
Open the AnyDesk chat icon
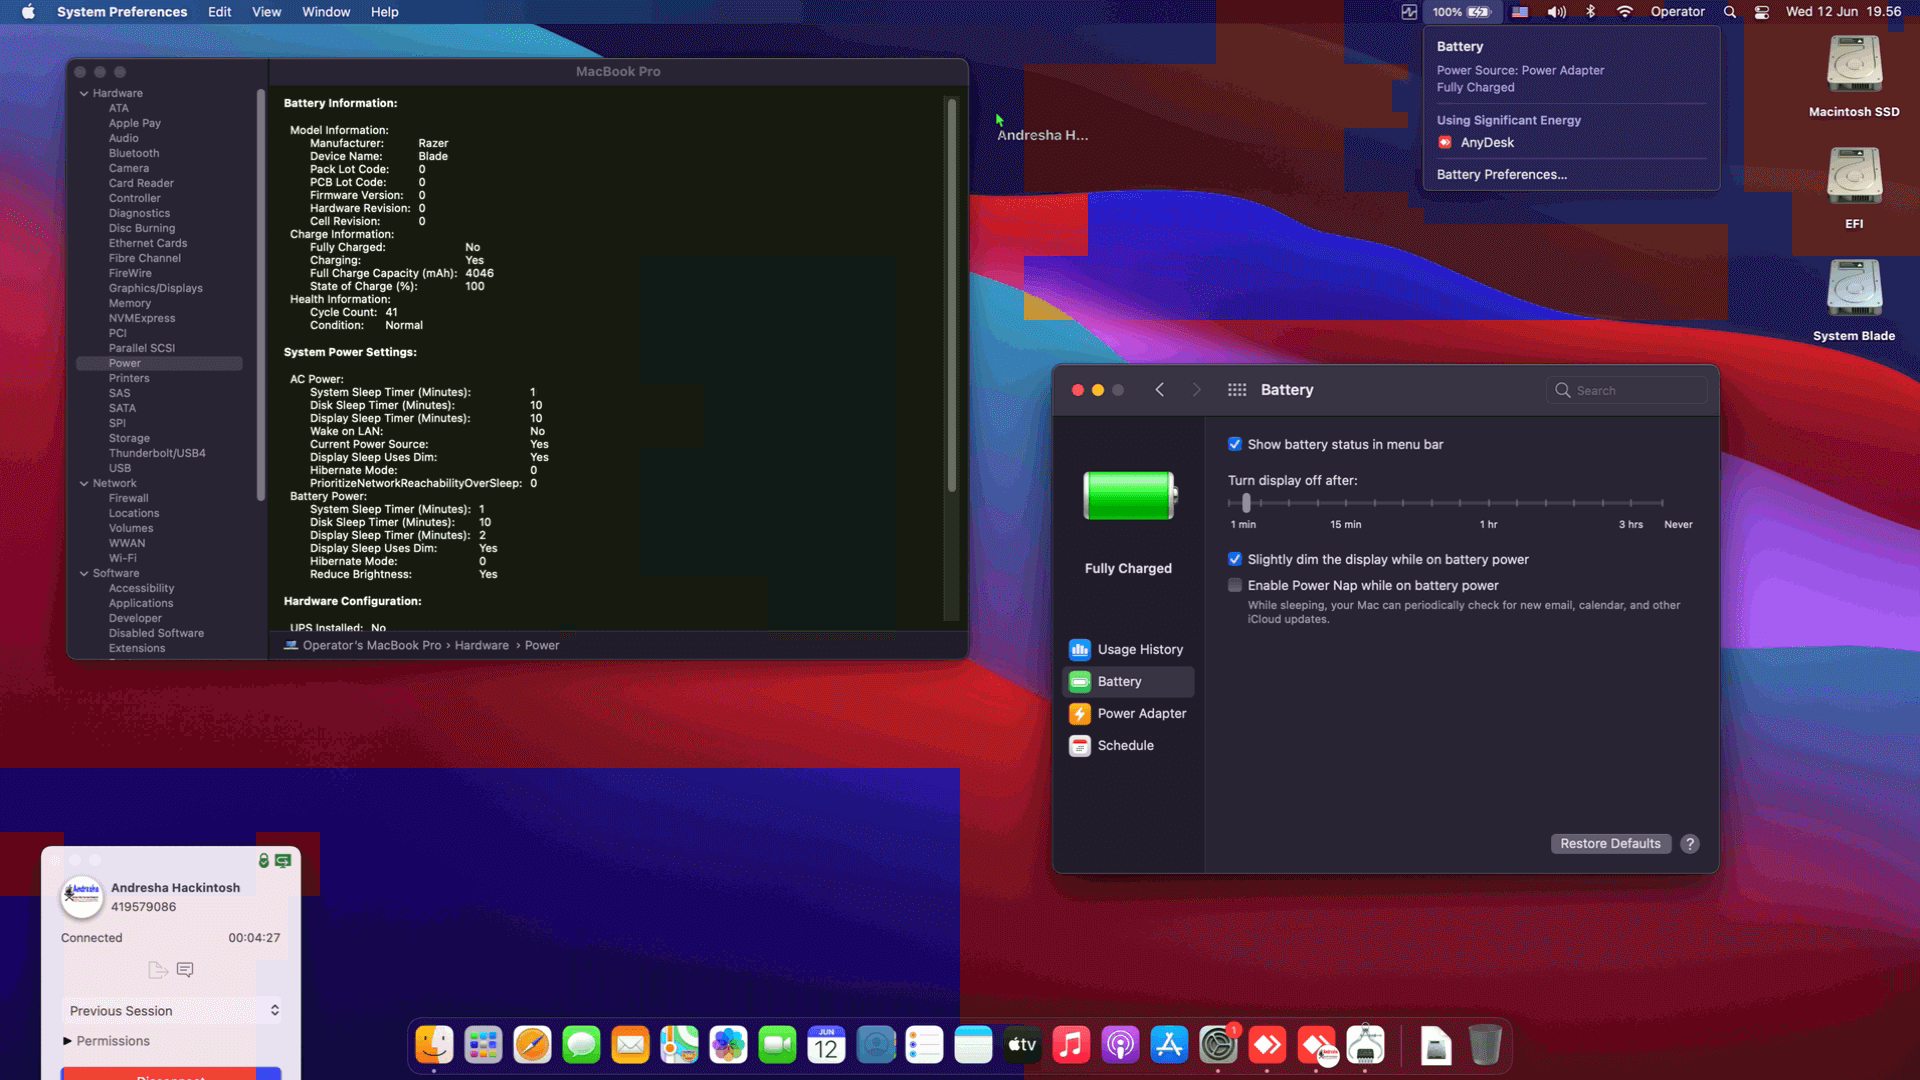pyautogui.click(x=185, y=970)
